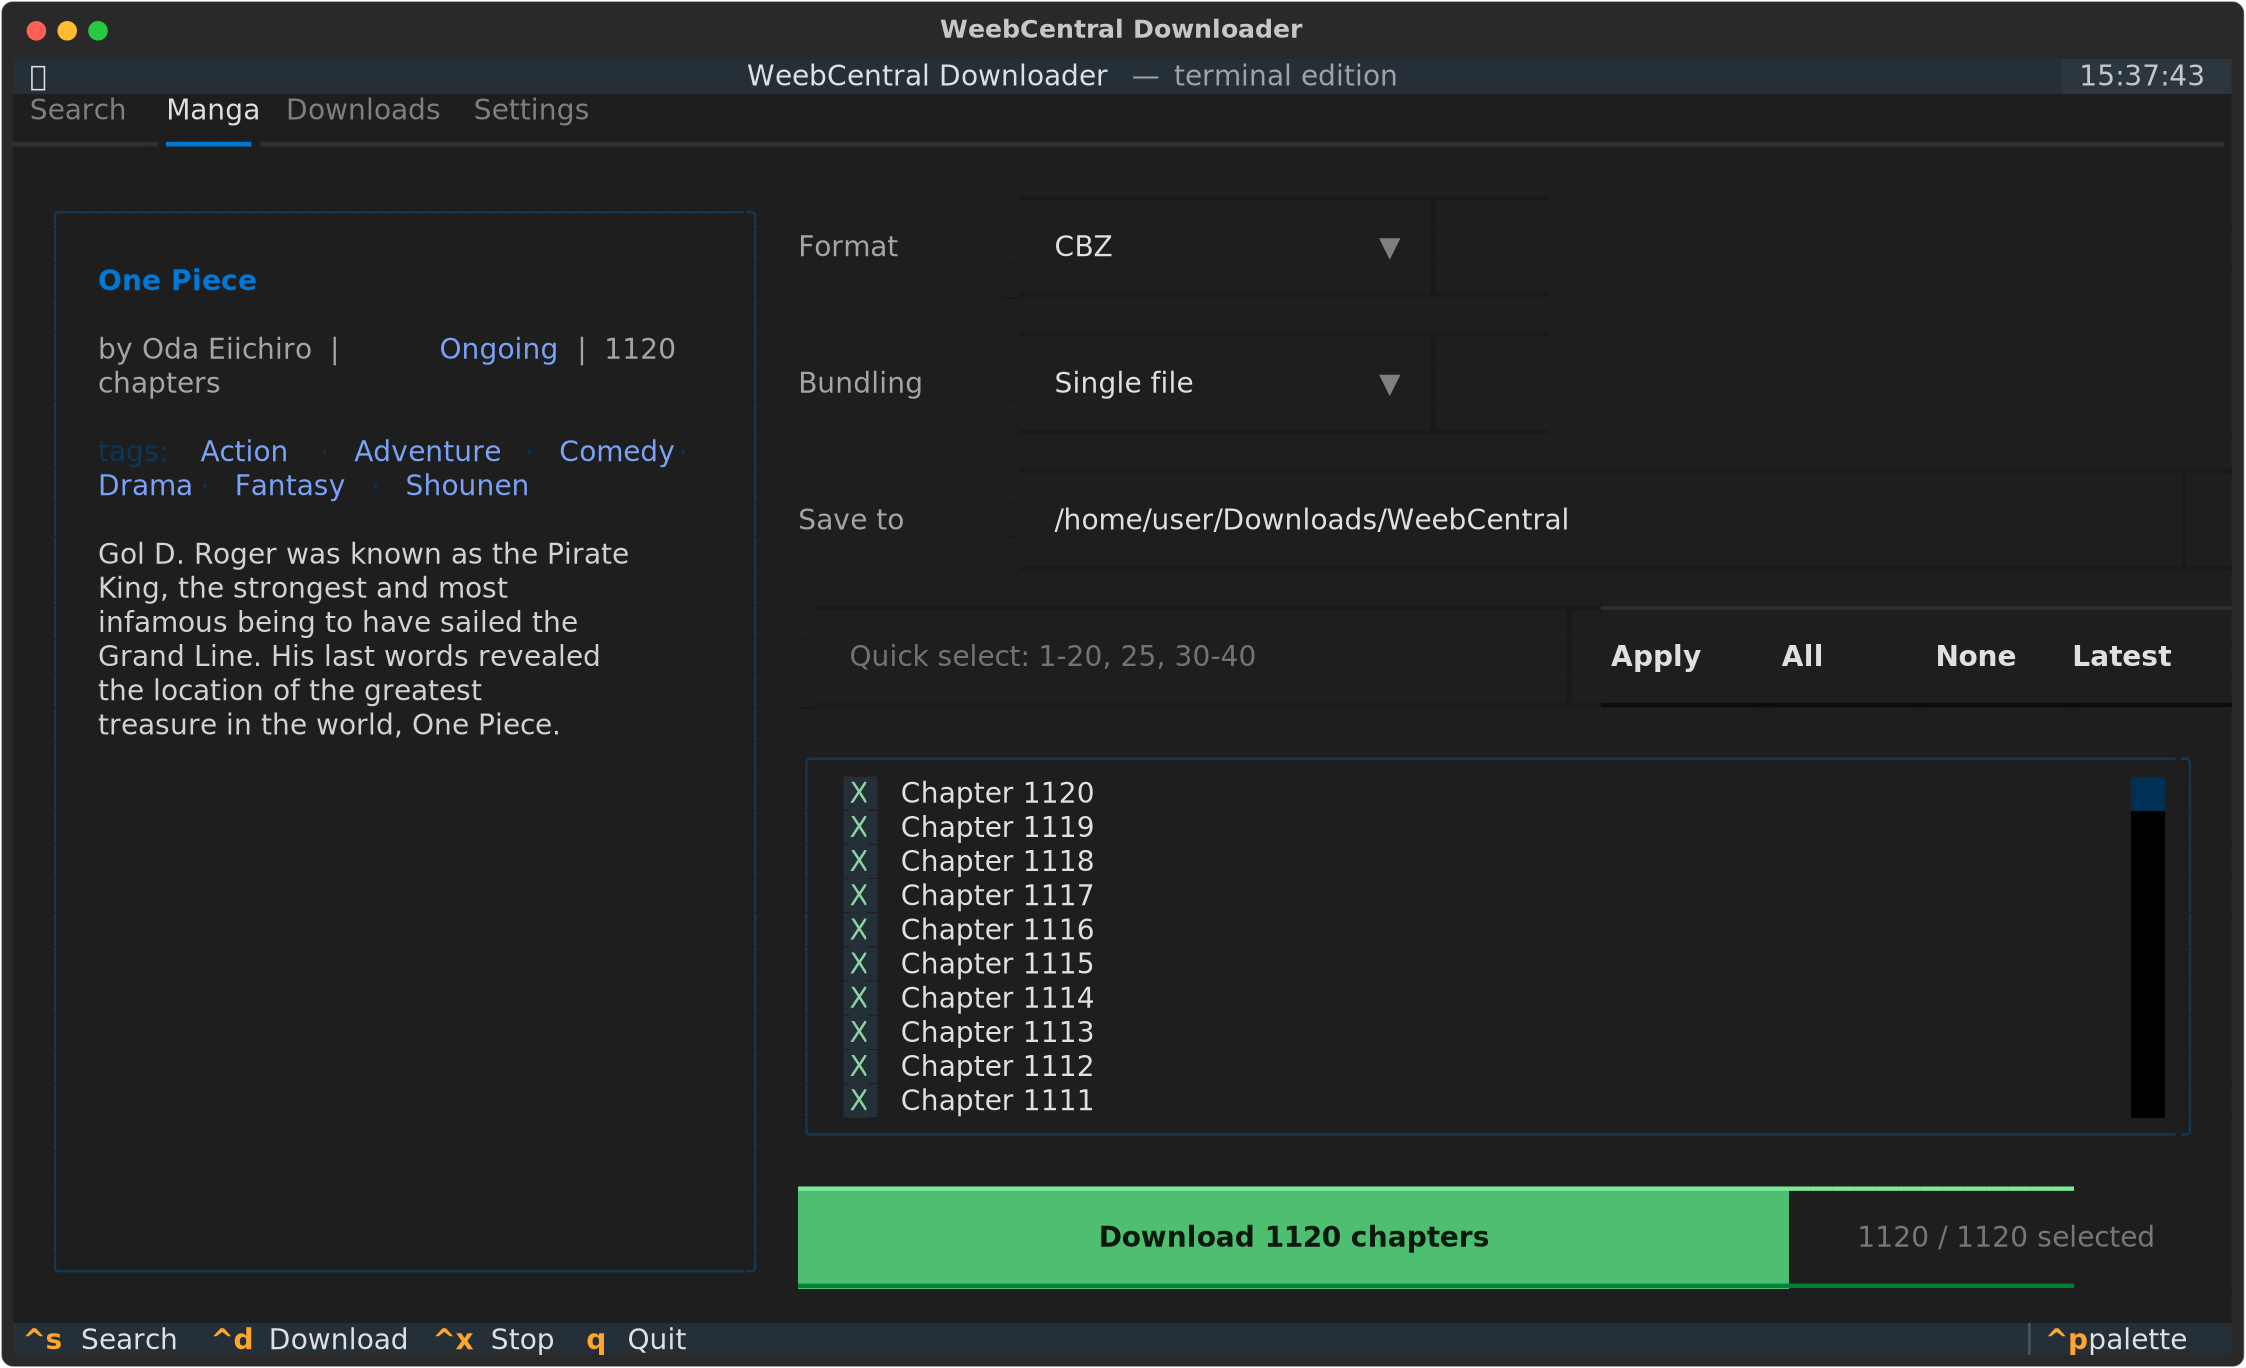Click the Action tag link

coord(244,451)
